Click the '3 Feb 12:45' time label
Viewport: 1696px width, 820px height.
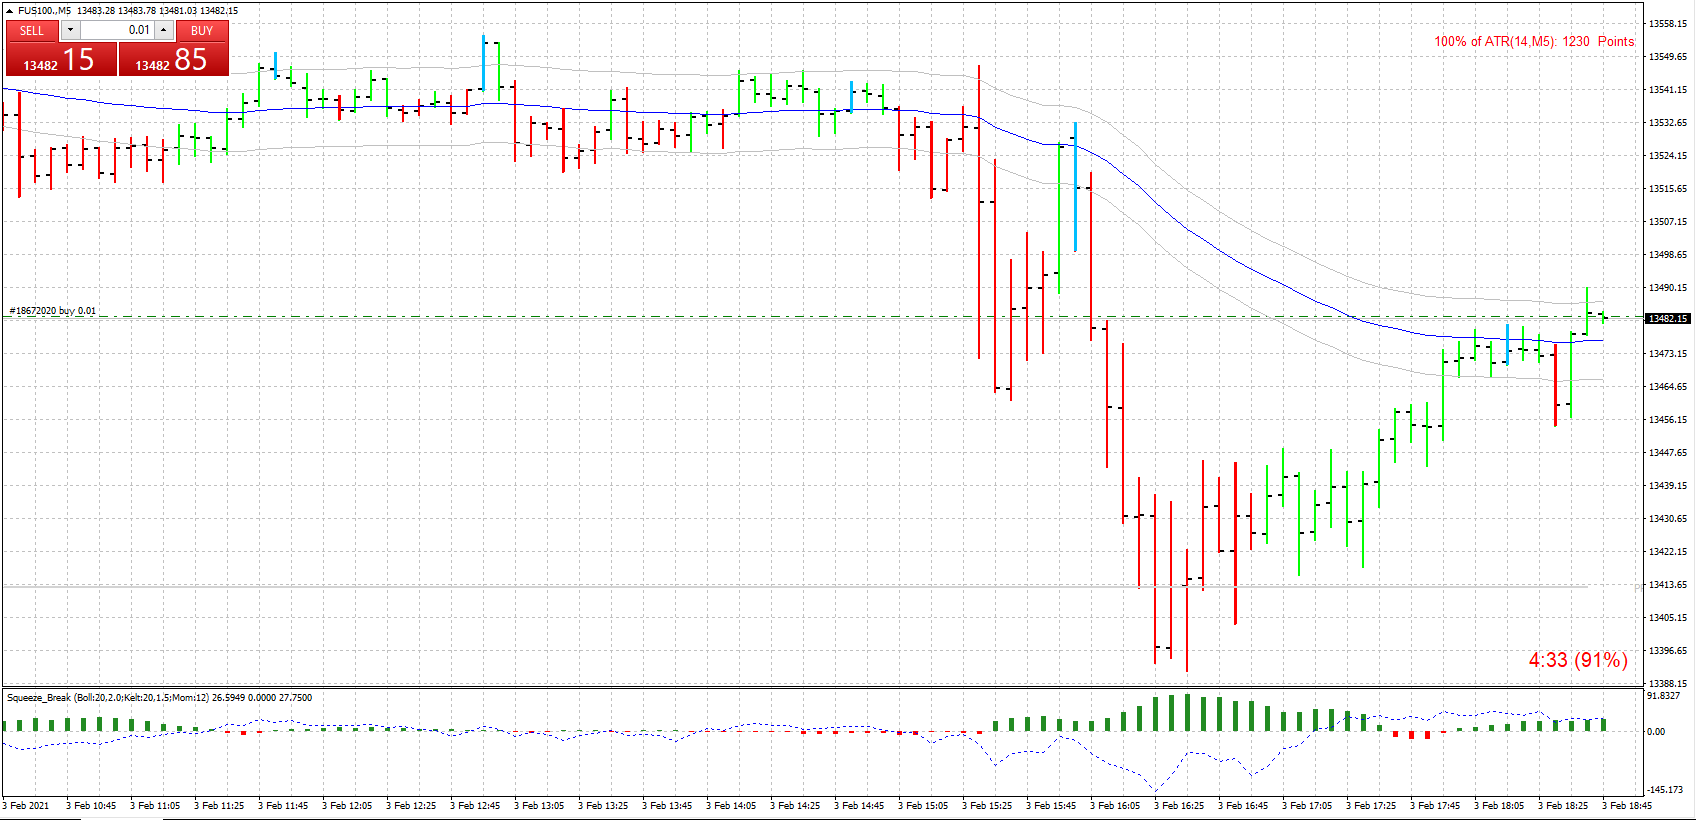[x=475, y=805]
